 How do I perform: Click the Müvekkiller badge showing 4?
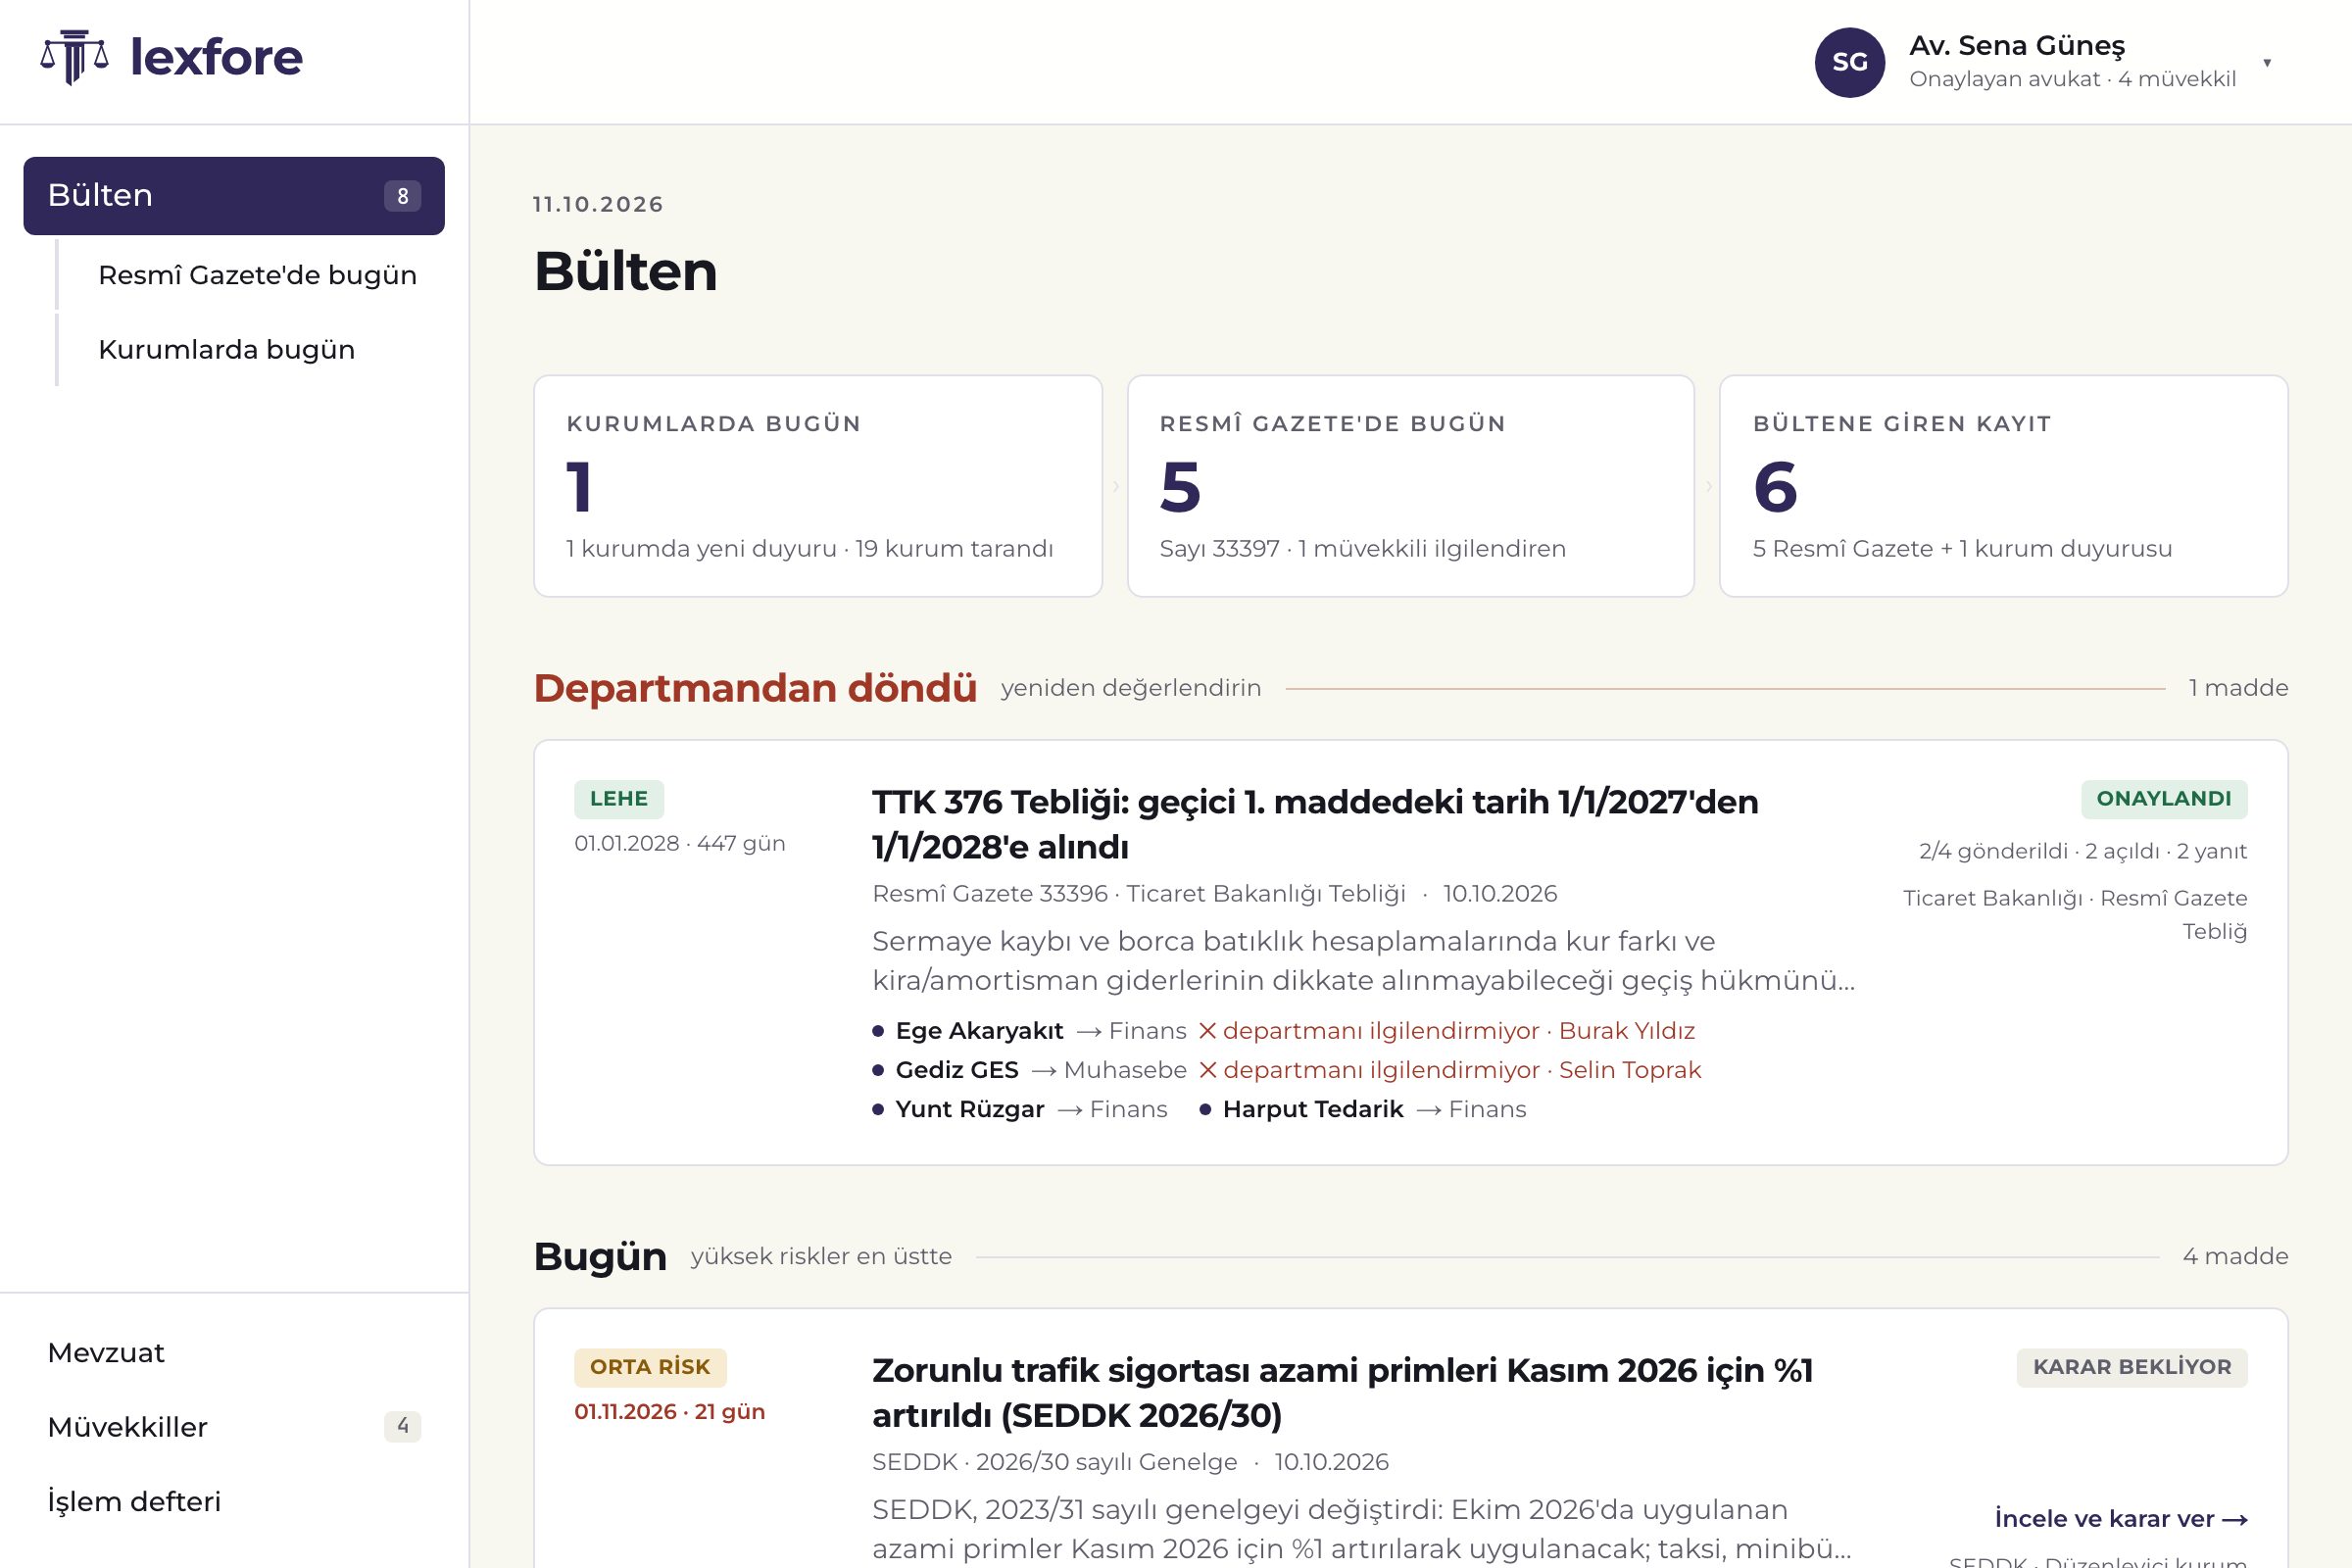[x=402, y=1426]
